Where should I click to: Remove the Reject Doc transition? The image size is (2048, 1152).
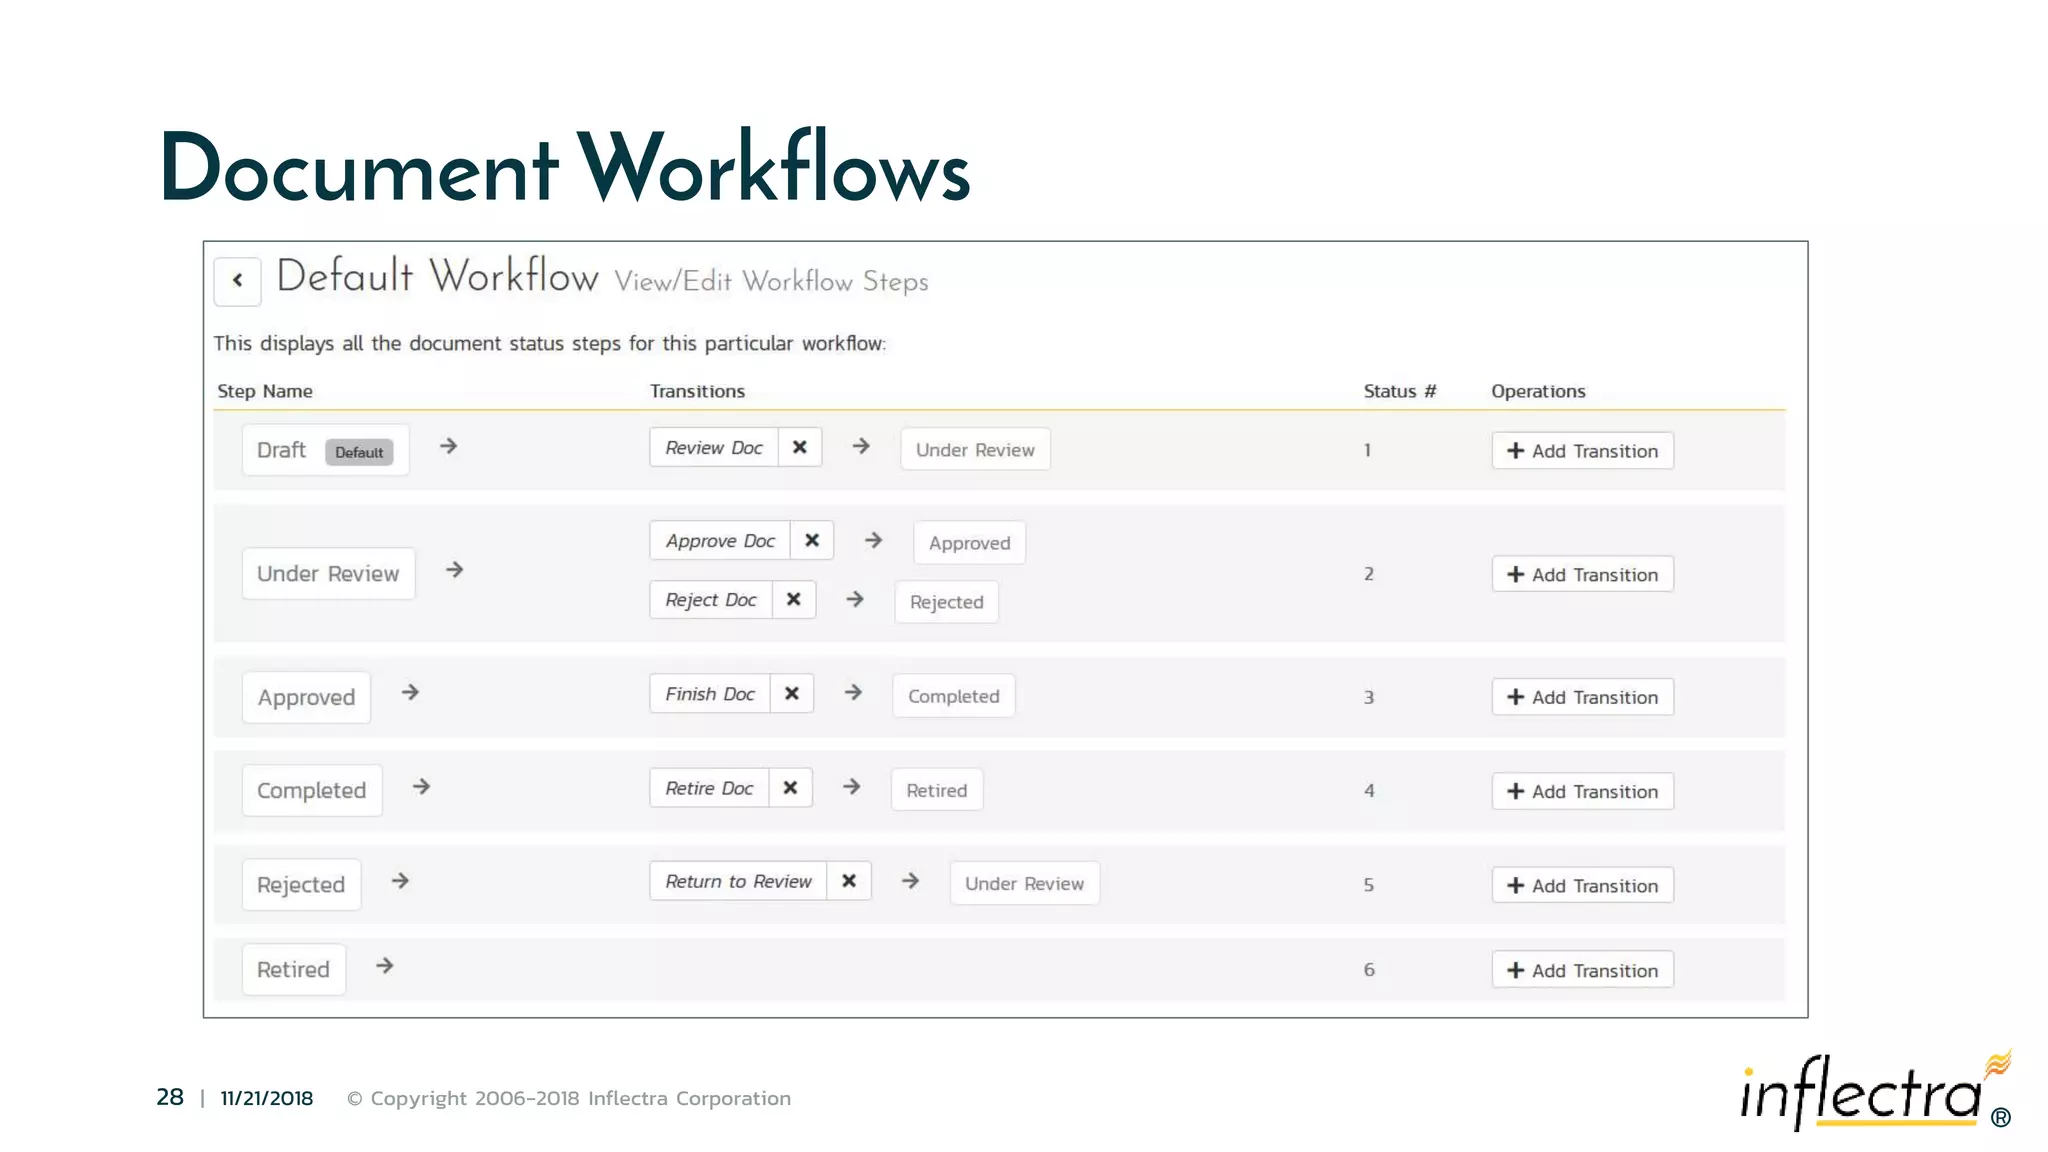coord(794,599)
